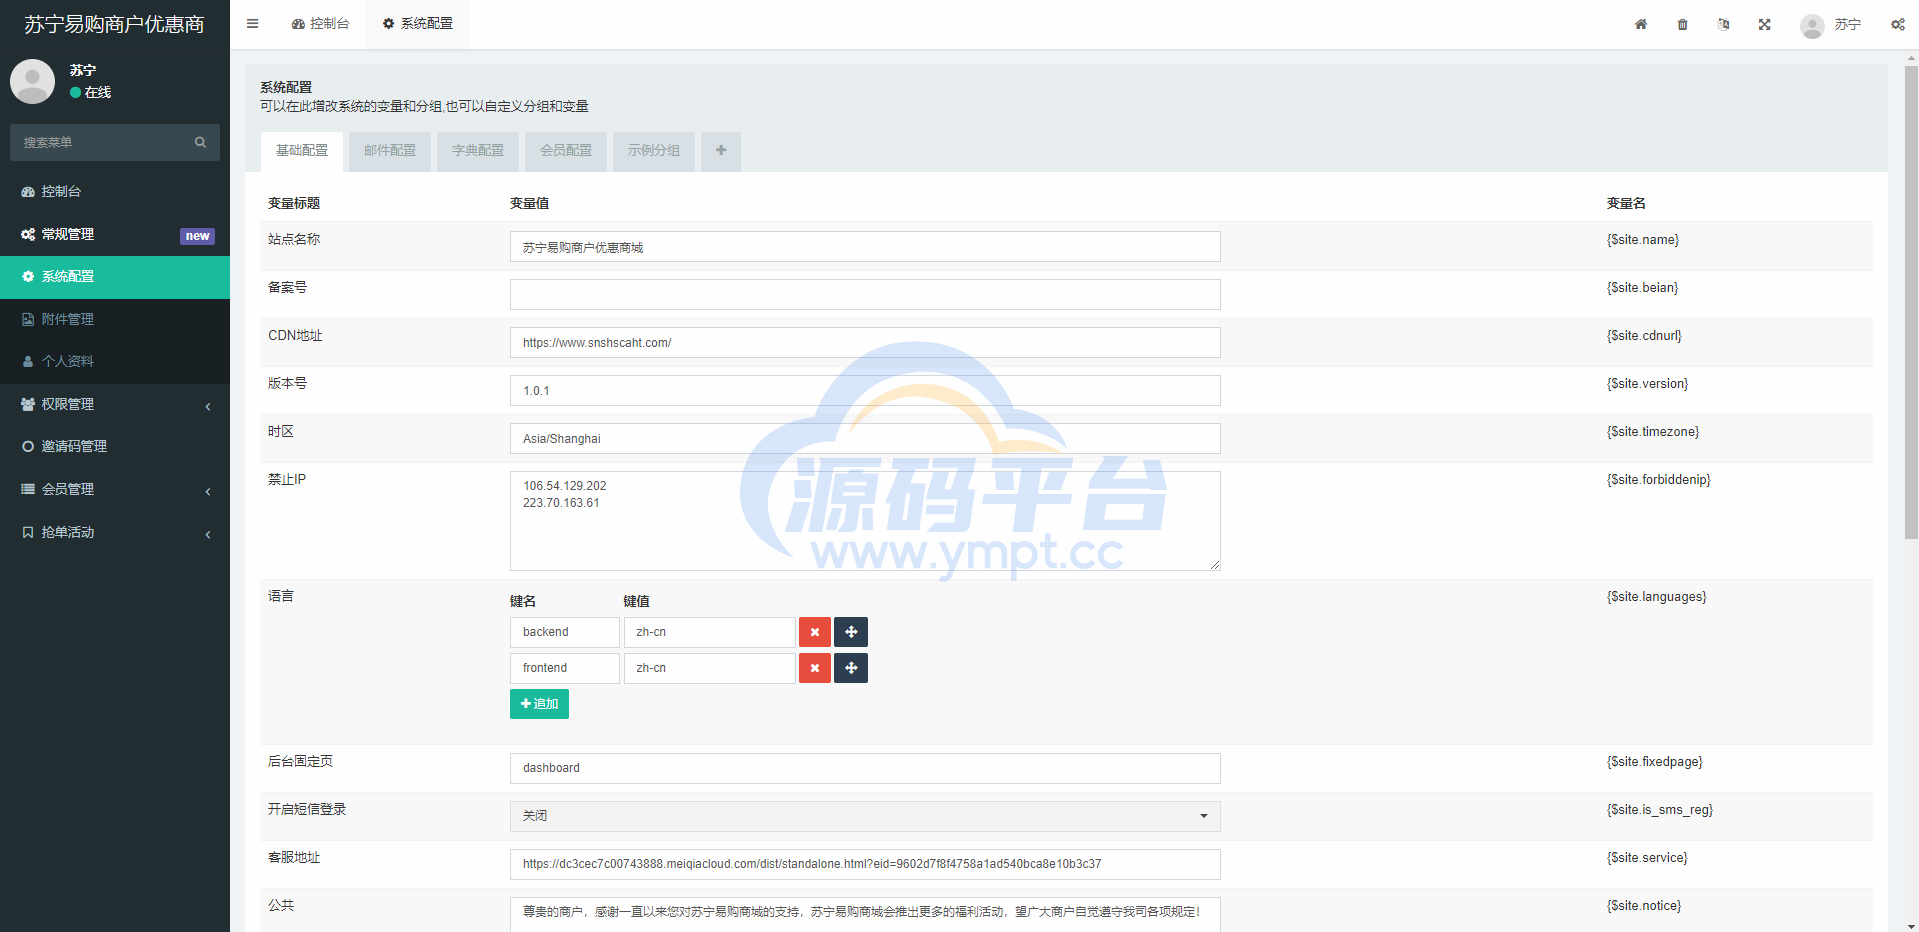Click {$site.name} variable text

click(x=1643, y=240)
